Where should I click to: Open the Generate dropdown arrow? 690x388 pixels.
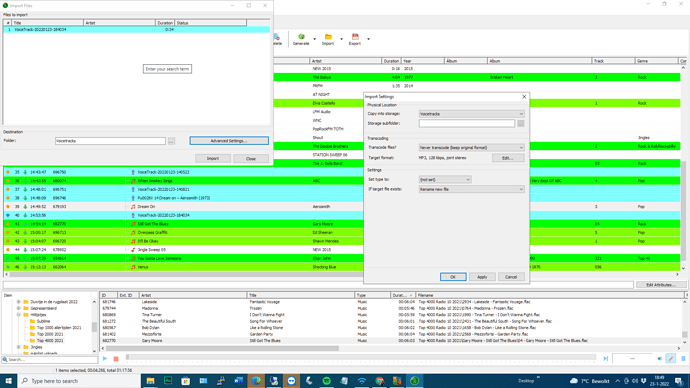click(x=314, y=39)
